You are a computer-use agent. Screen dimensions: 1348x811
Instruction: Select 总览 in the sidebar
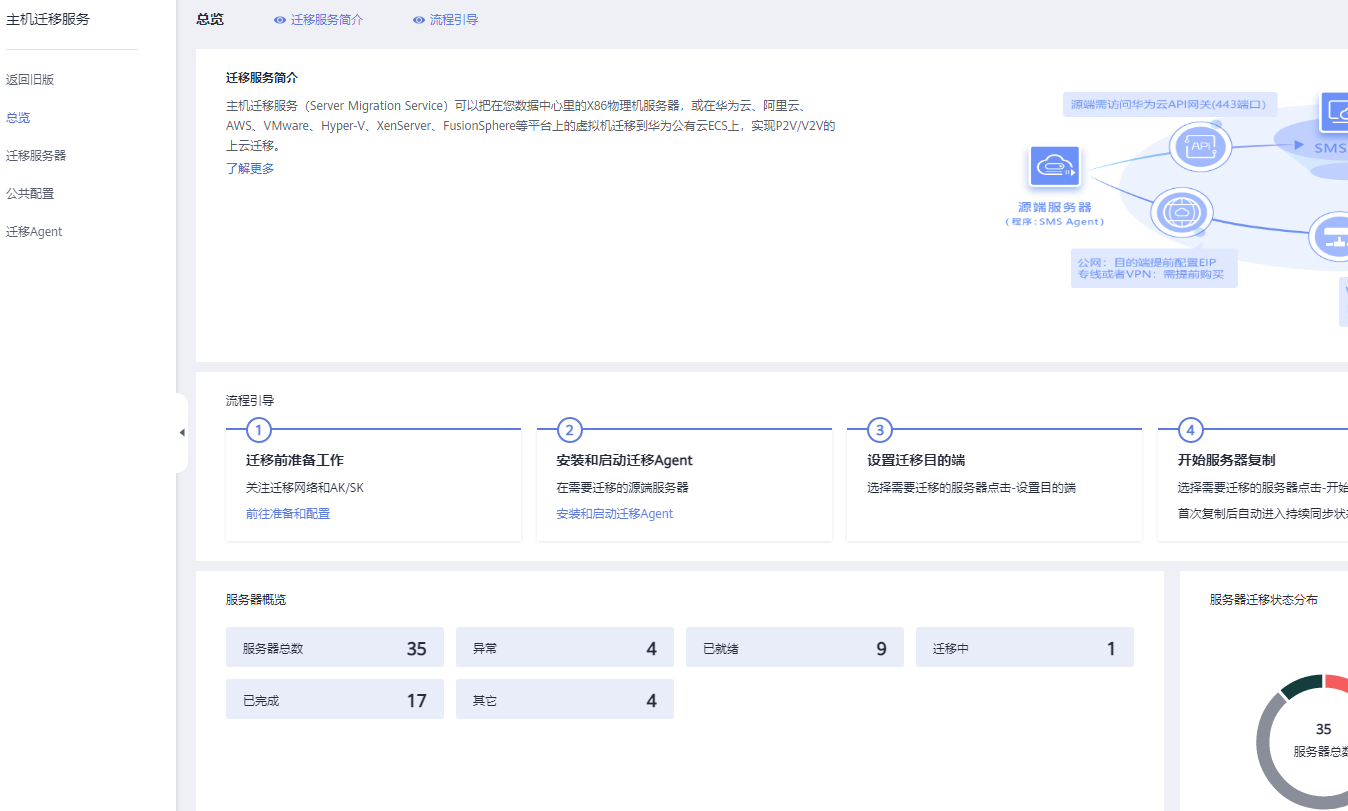[18, 117]
